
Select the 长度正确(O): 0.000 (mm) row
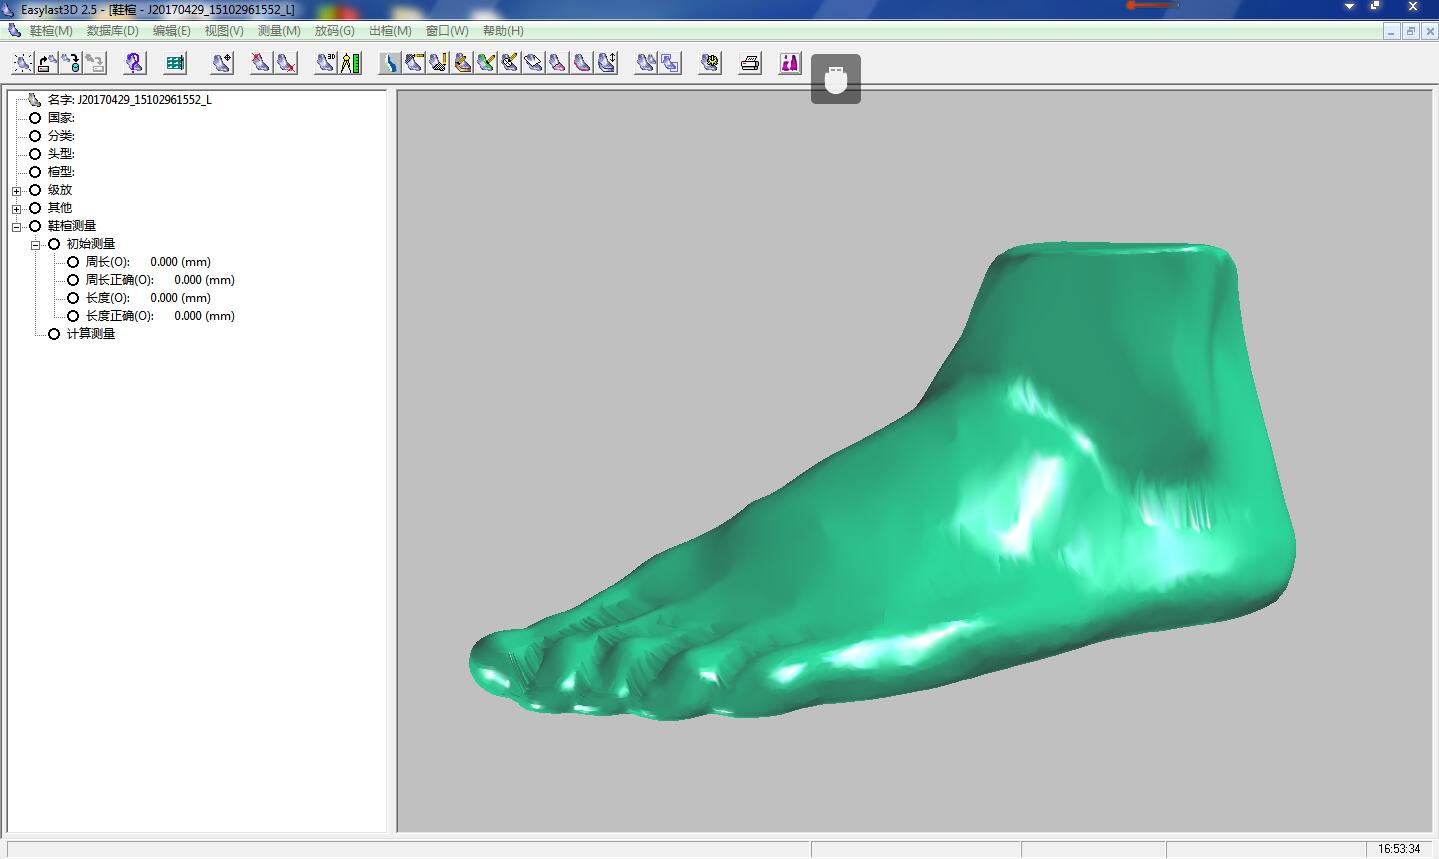pyautogui.click(x=160, y=316)
